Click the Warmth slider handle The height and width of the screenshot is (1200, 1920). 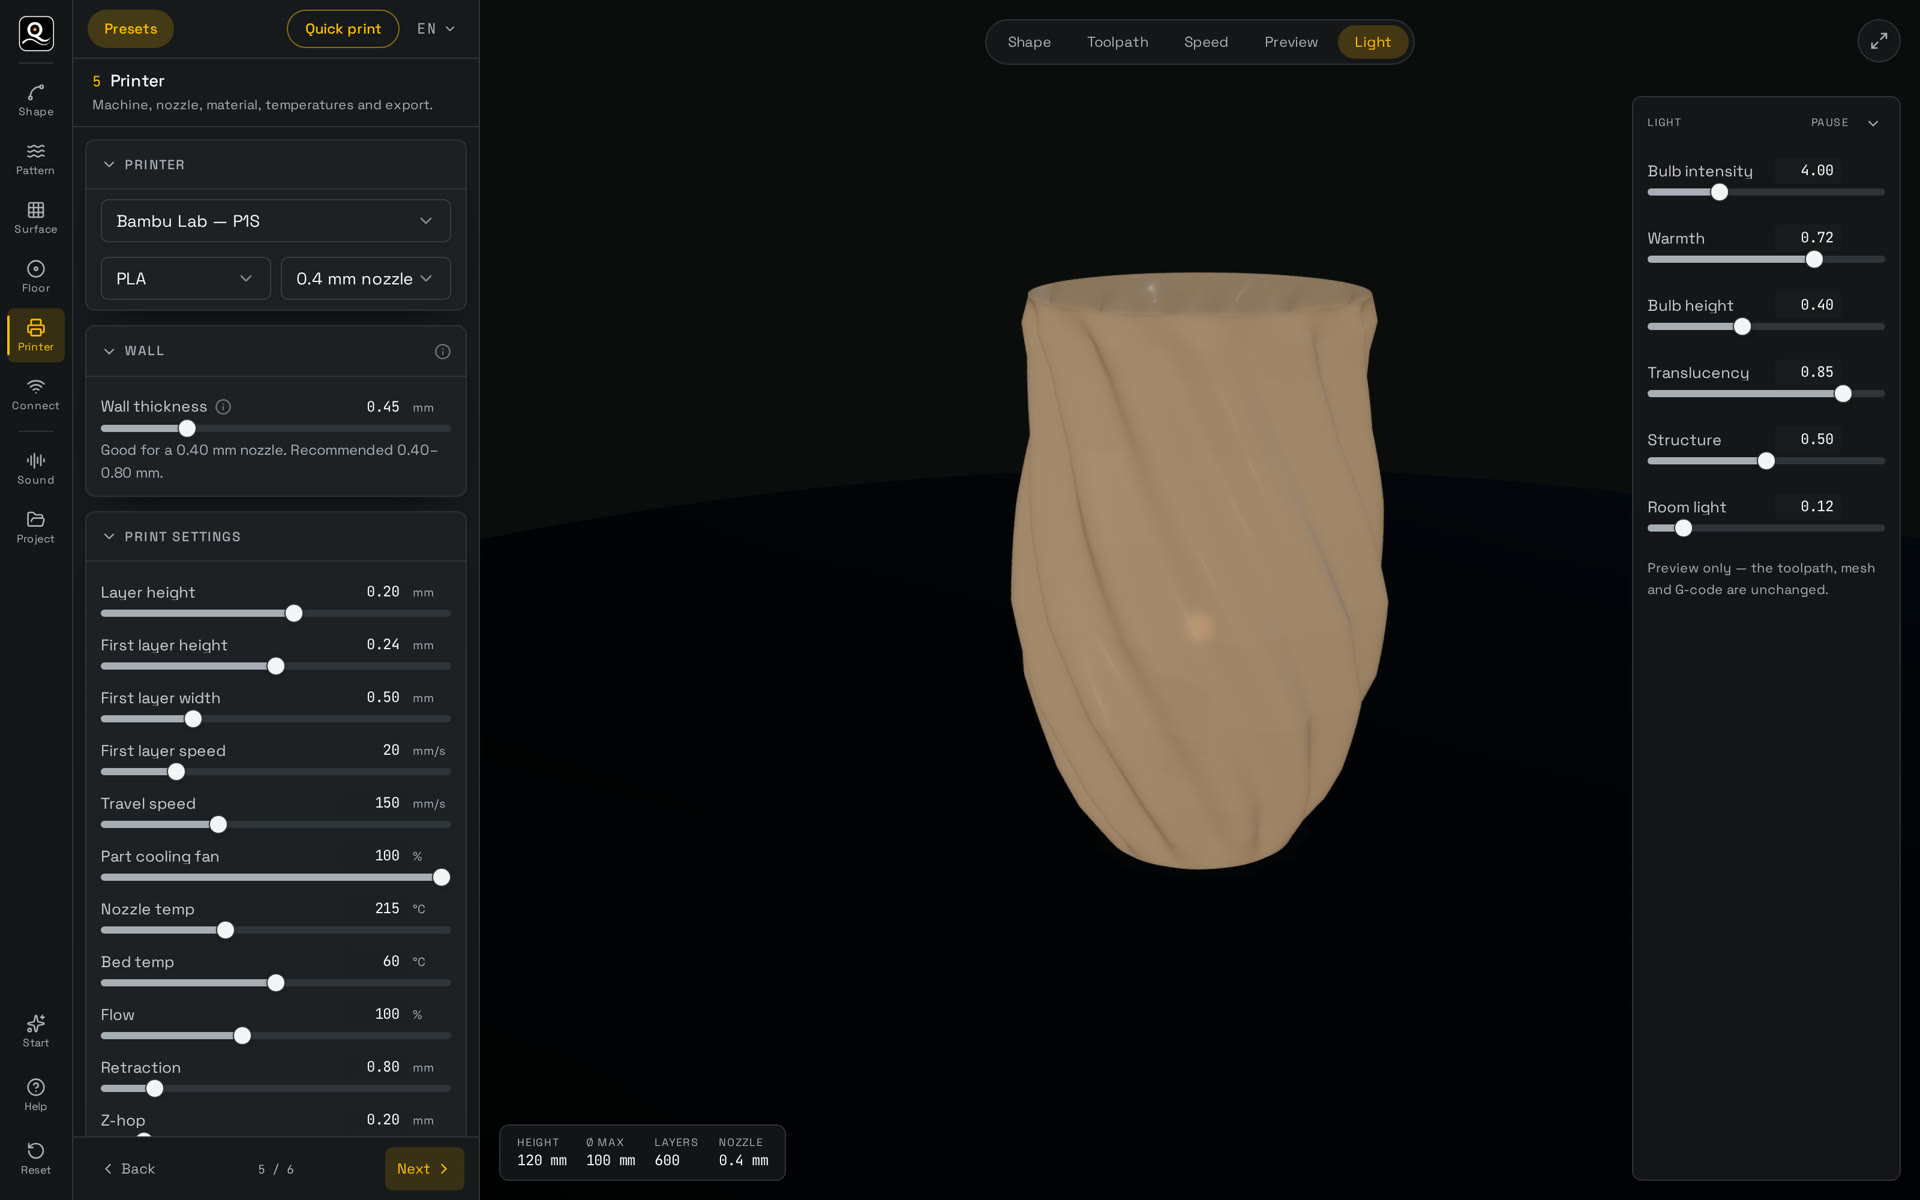pos(1814,259)
